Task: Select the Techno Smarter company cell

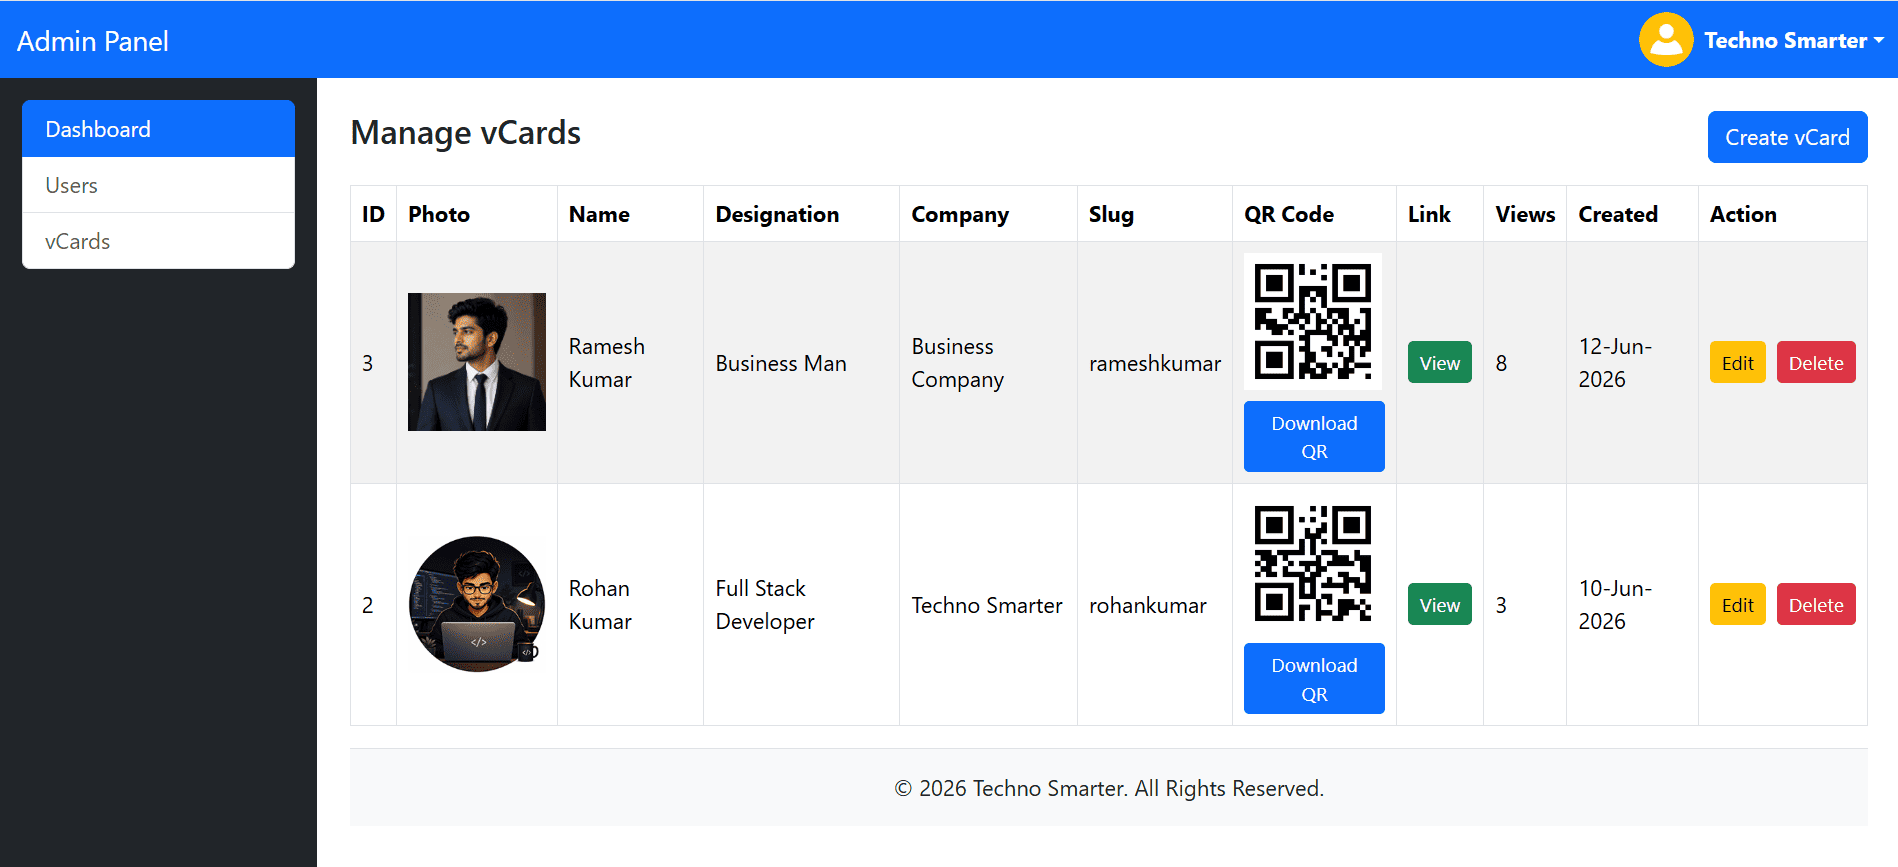Action: (987, 605)
